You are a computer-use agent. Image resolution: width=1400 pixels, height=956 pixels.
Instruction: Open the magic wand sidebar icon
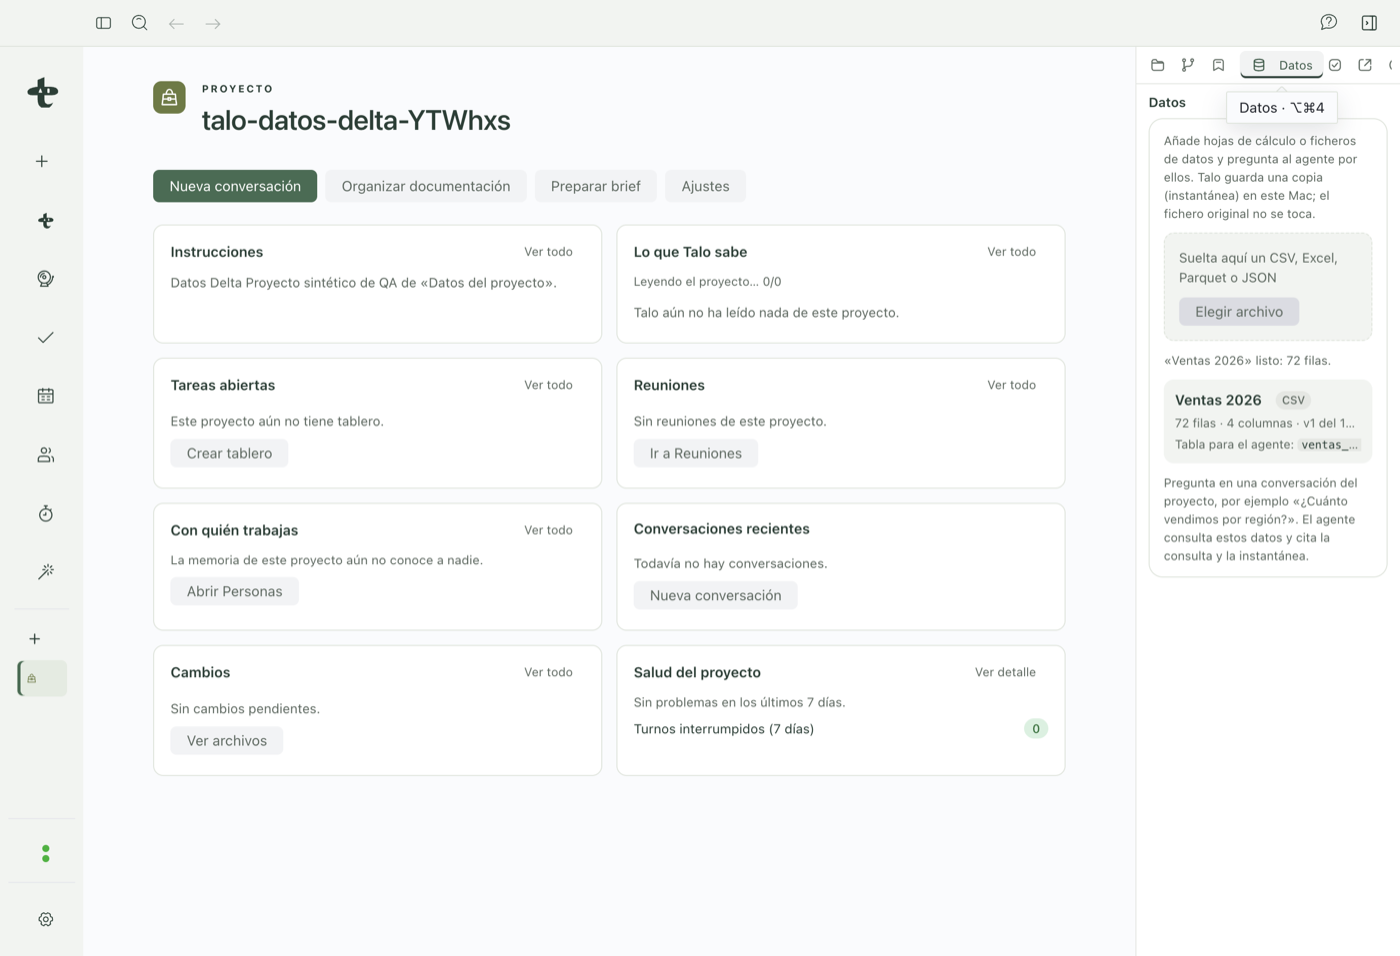point(45,572)
